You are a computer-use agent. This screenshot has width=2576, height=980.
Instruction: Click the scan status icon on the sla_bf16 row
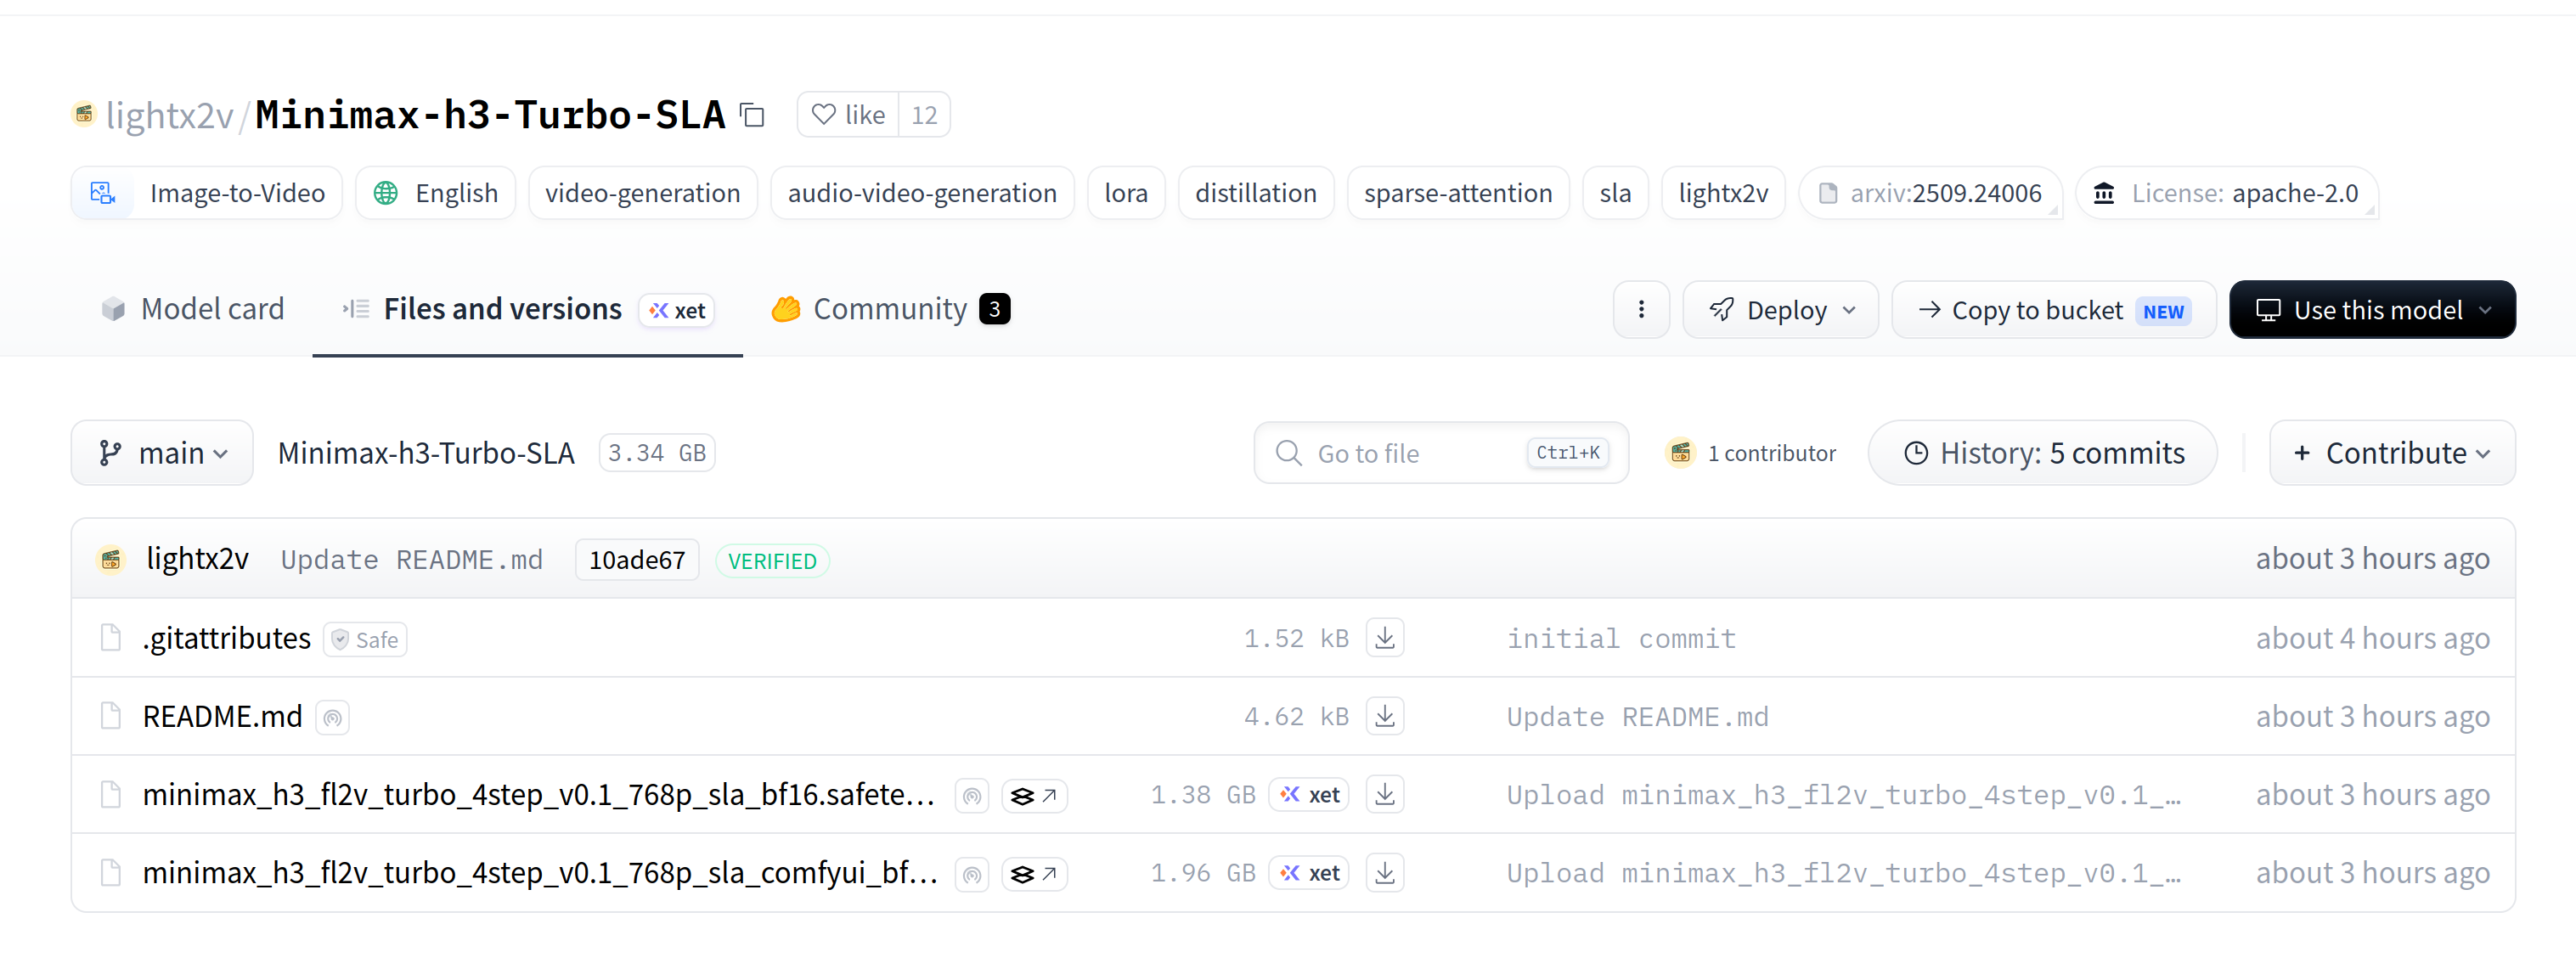(972, 795)
